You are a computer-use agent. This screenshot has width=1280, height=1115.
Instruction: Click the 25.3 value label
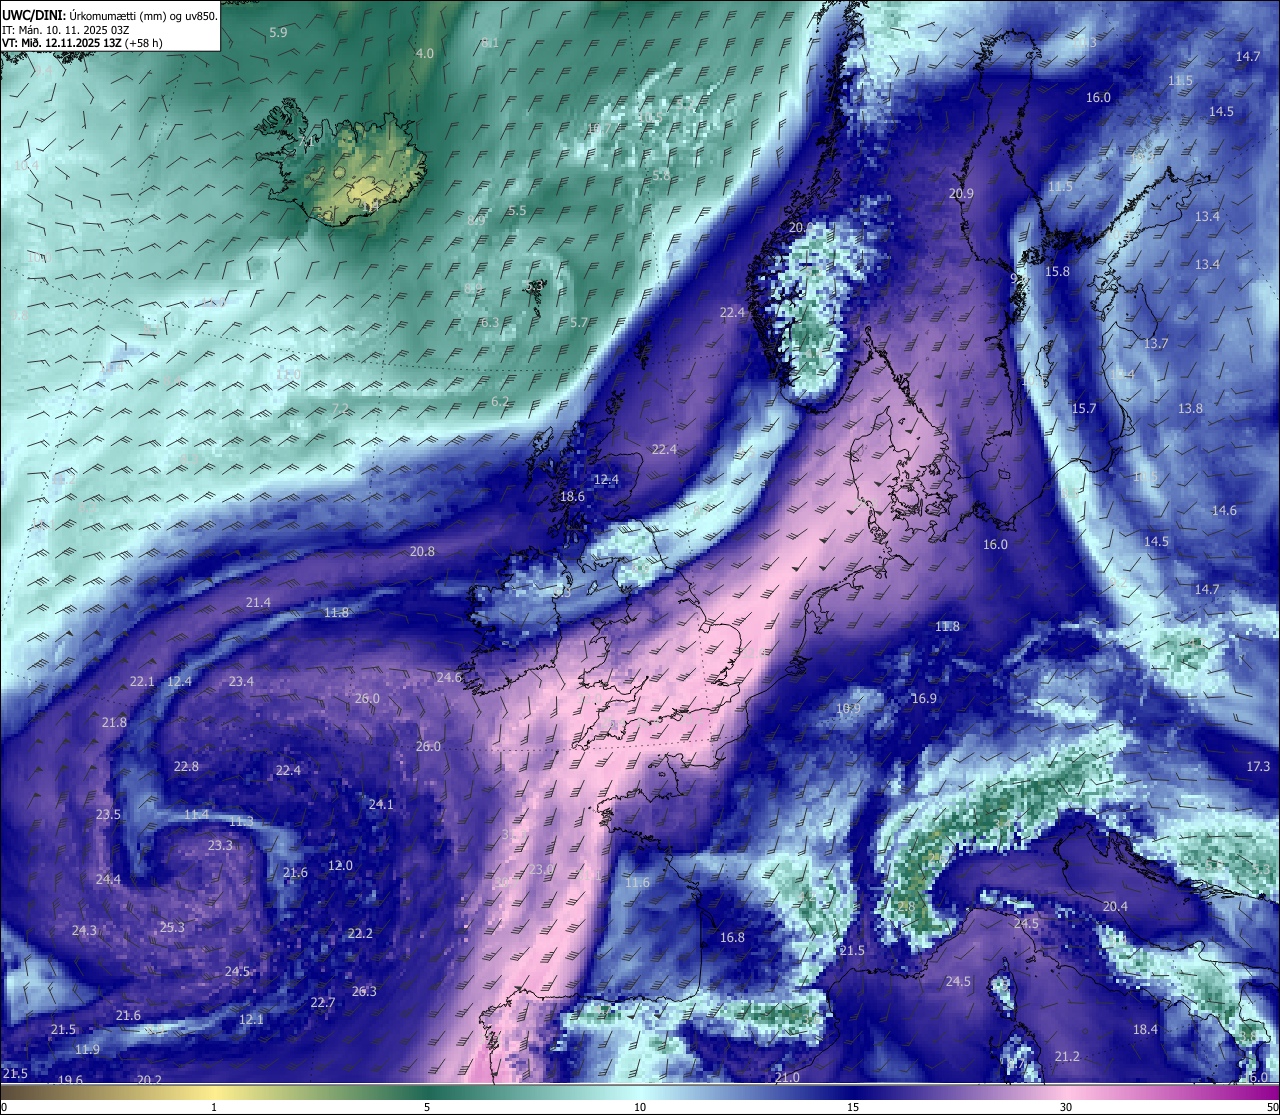172,928
